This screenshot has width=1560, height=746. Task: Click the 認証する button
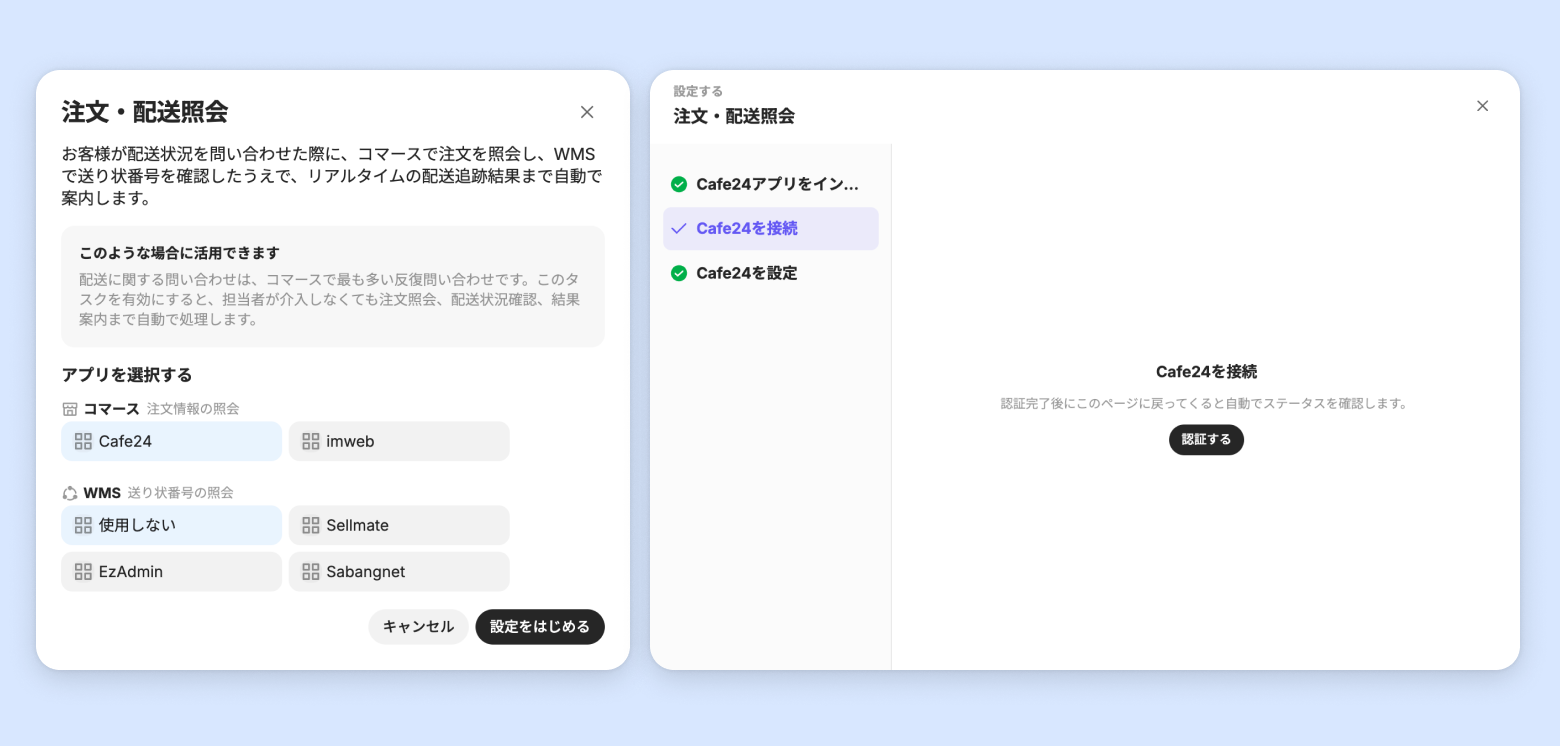1206,439
